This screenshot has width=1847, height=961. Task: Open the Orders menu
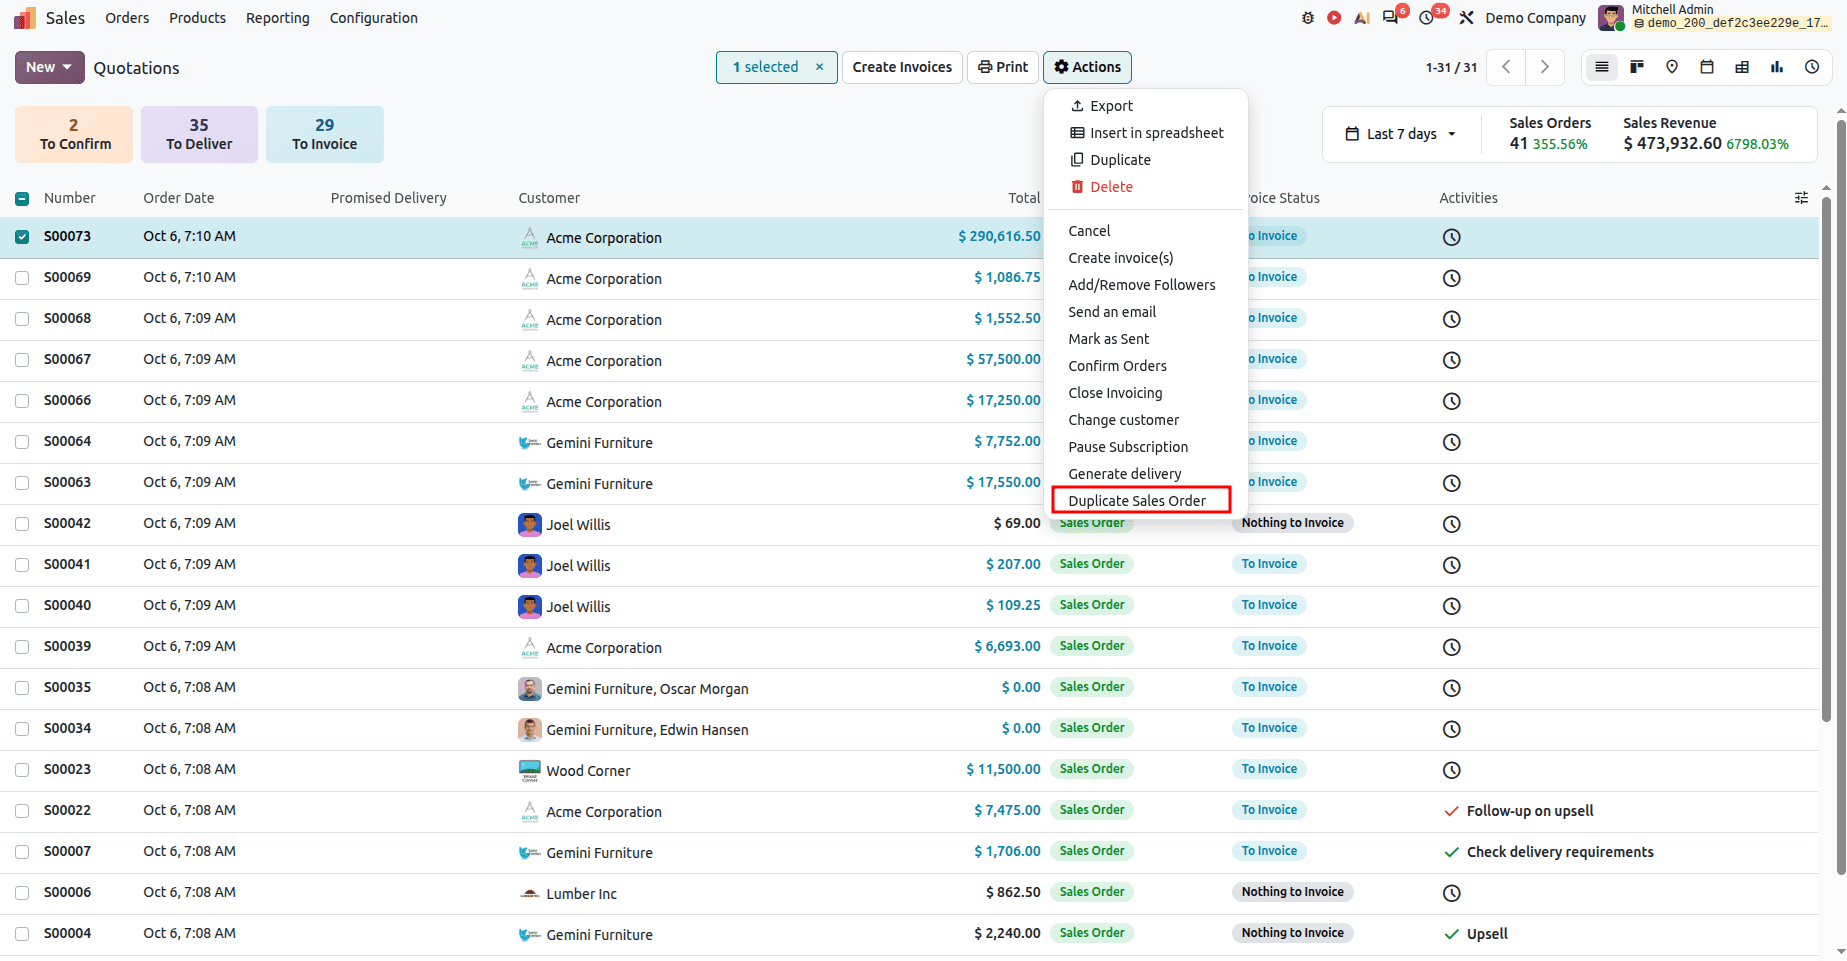pyautogui.click(x=127, y=18)
